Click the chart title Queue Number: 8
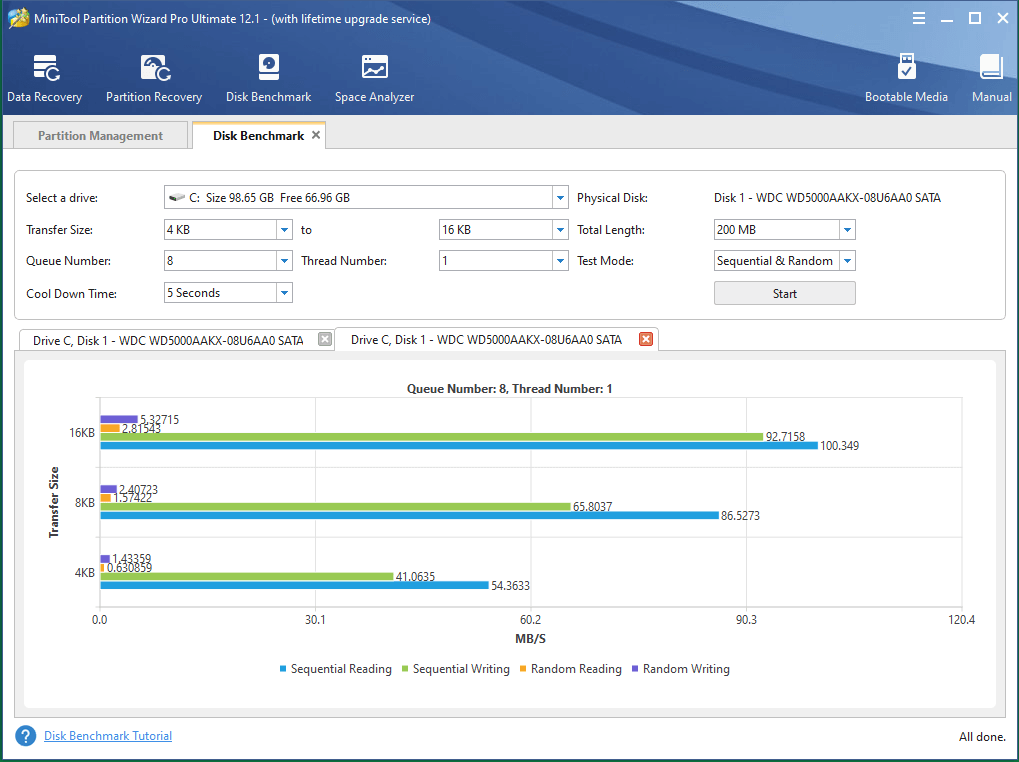 coord(510,389)
